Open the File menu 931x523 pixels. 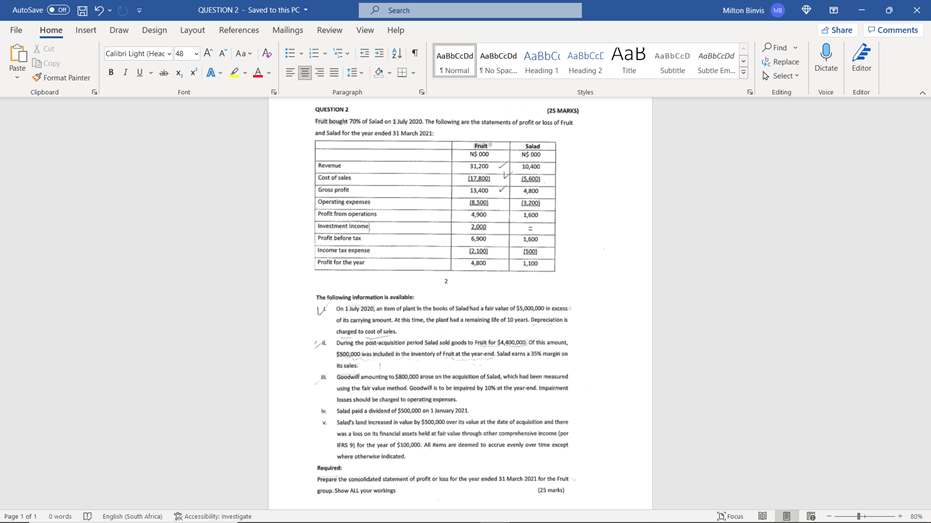[x=16, y=30]
